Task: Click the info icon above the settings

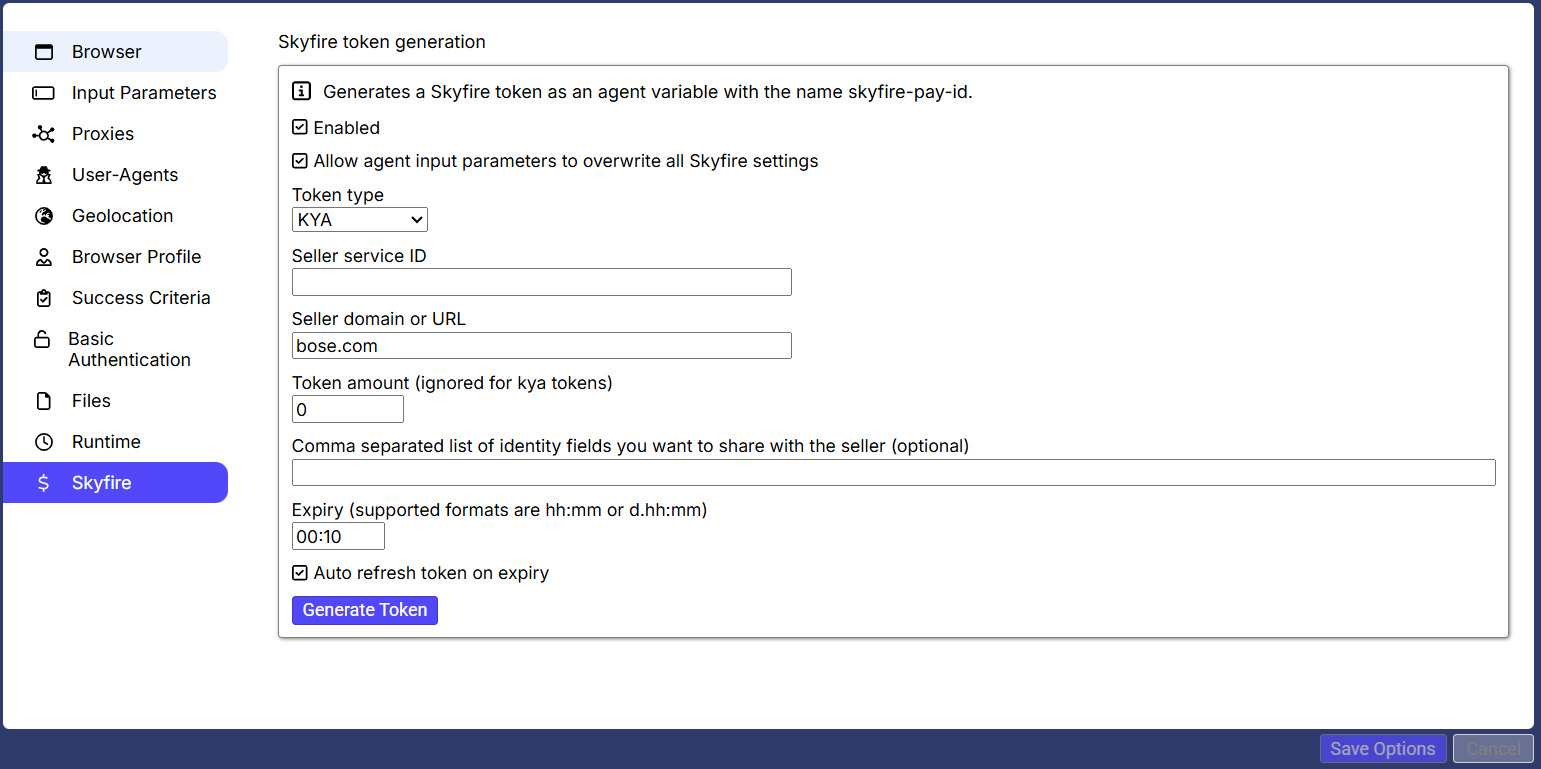Action: click(301, 90)
